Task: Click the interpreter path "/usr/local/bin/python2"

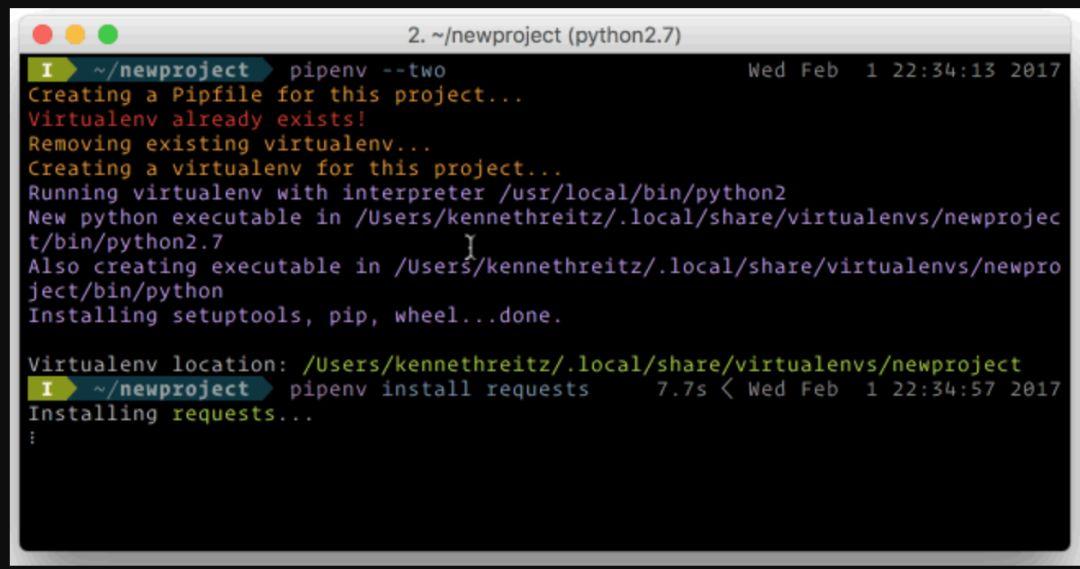Action: 642,193
